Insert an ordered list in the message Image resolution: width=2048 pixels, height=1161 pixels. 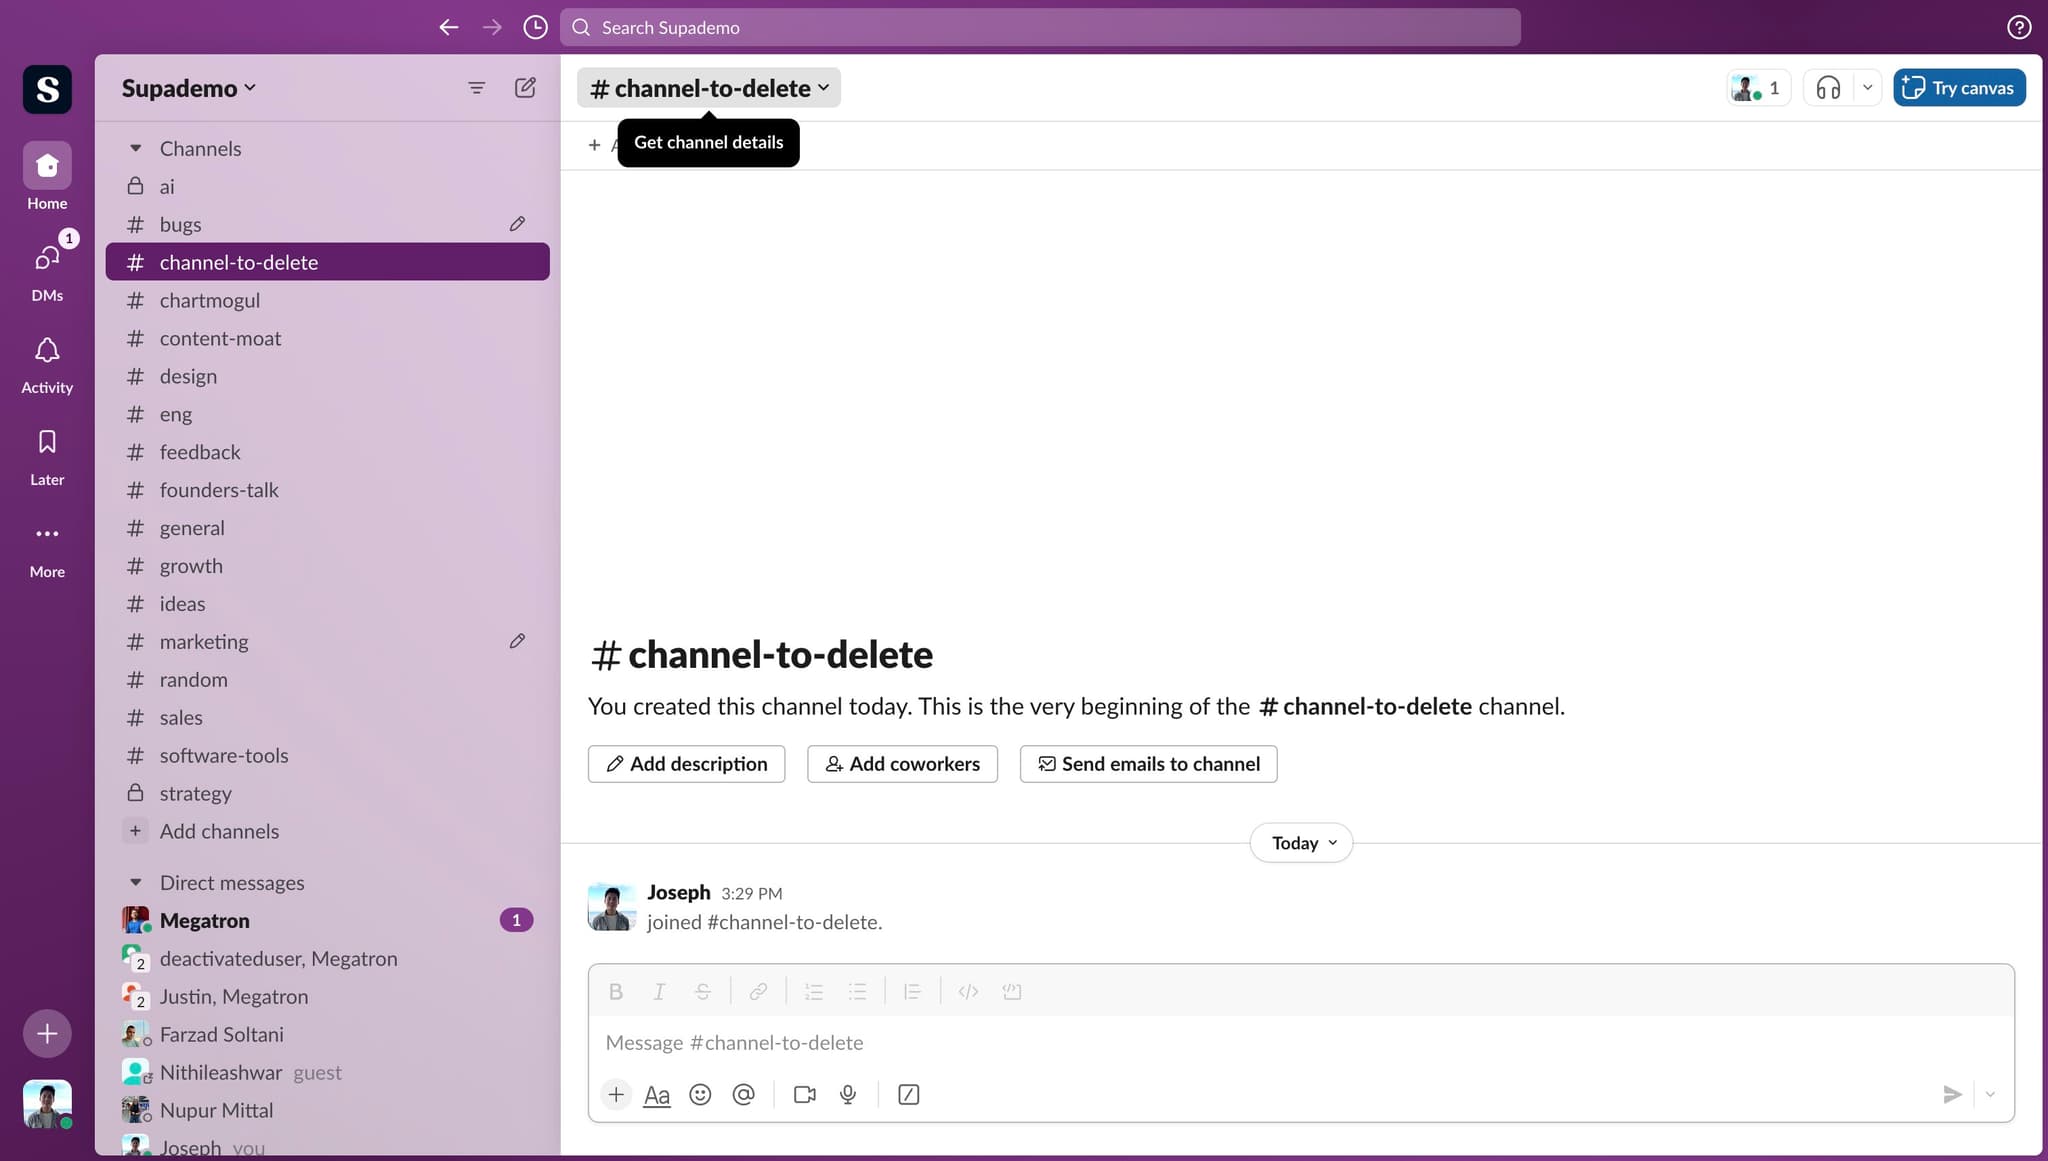[813, 991]
